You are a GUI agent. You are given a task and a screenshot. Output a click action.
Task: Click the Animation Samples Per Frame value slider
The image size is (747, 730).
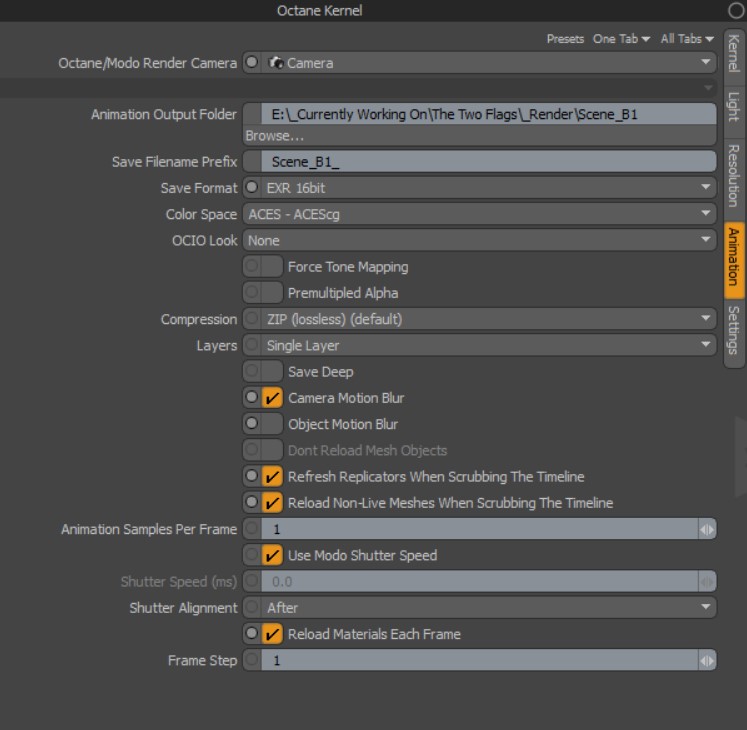tap(479, 529)
